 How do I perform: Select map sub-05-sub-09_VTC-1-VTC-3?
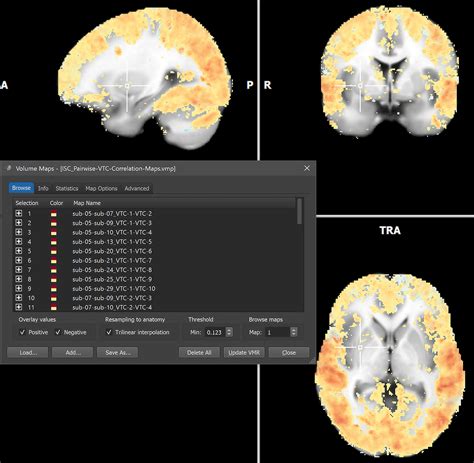112,223
